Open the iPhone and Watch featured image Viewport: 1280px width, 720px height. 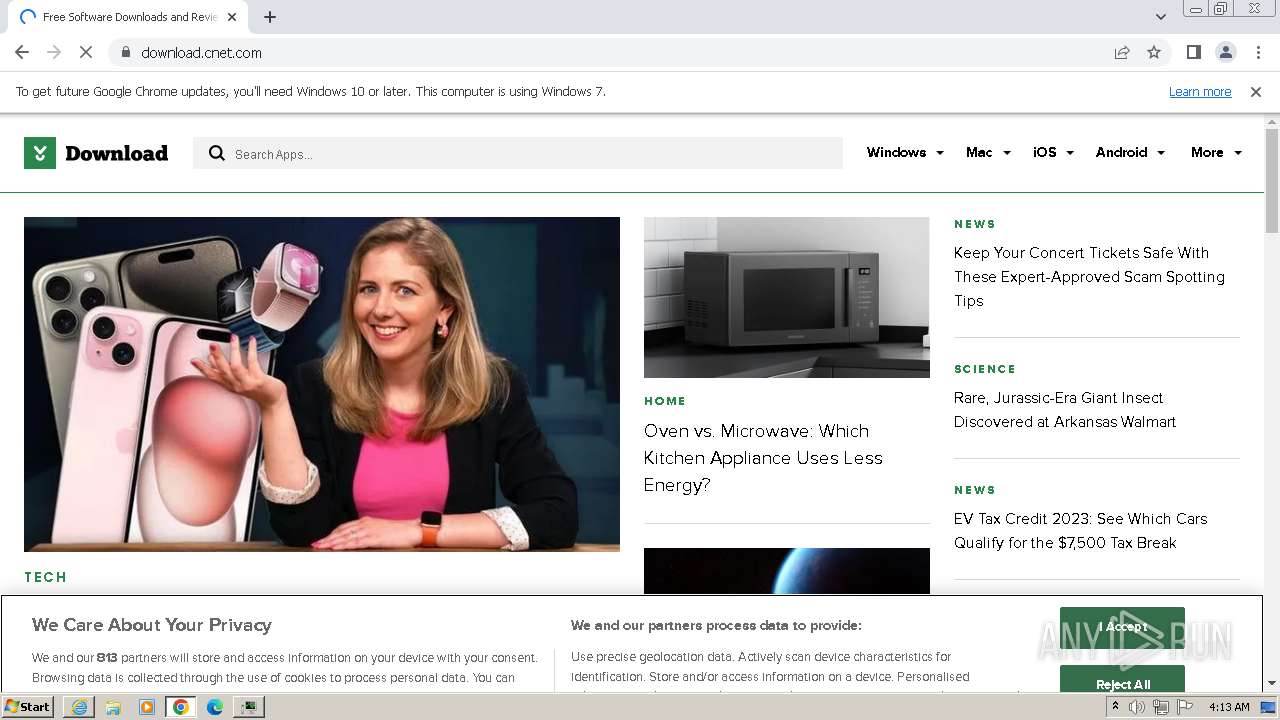[322, 384]
